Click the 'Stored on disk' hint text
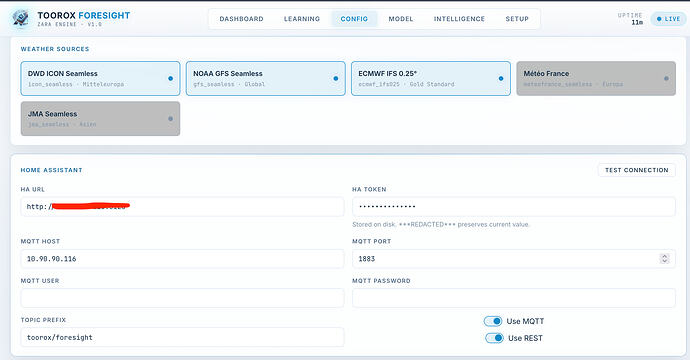This screenshot has height=360, width=690. point(441,224)
